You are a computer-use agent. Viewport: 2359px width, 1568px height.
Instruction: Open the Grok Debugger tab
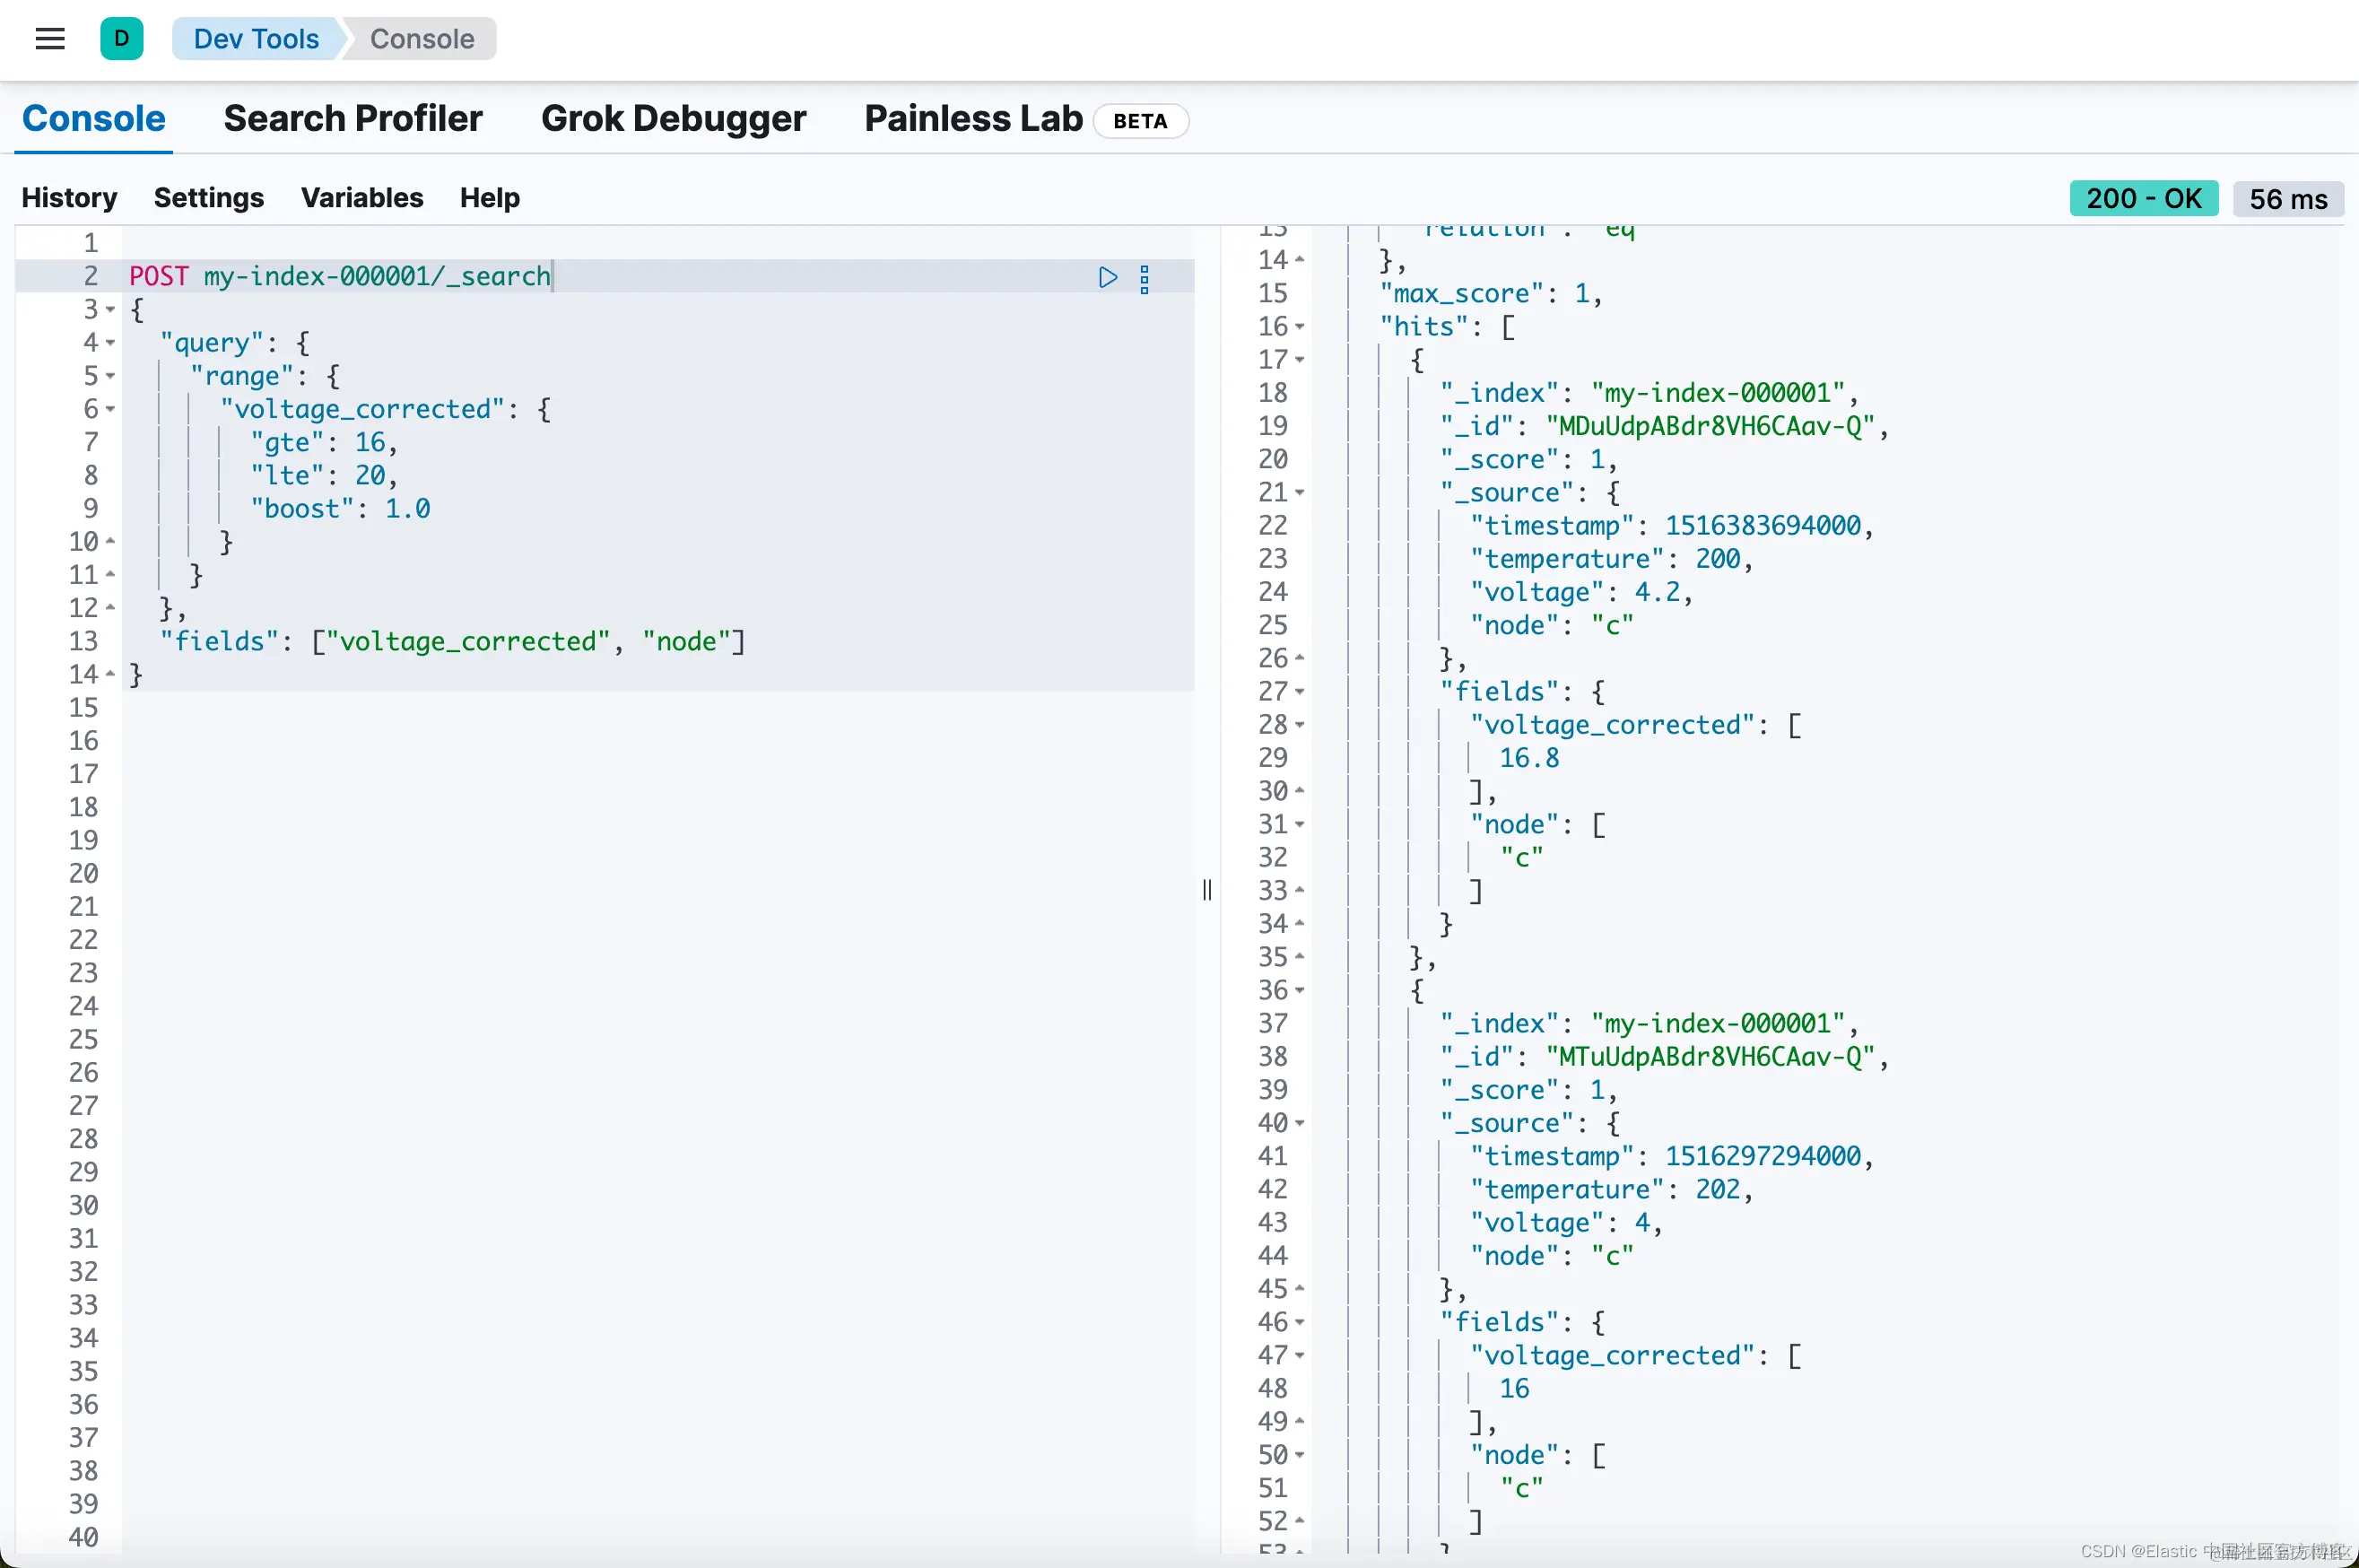pyautogui.click(x=673, y=119)
